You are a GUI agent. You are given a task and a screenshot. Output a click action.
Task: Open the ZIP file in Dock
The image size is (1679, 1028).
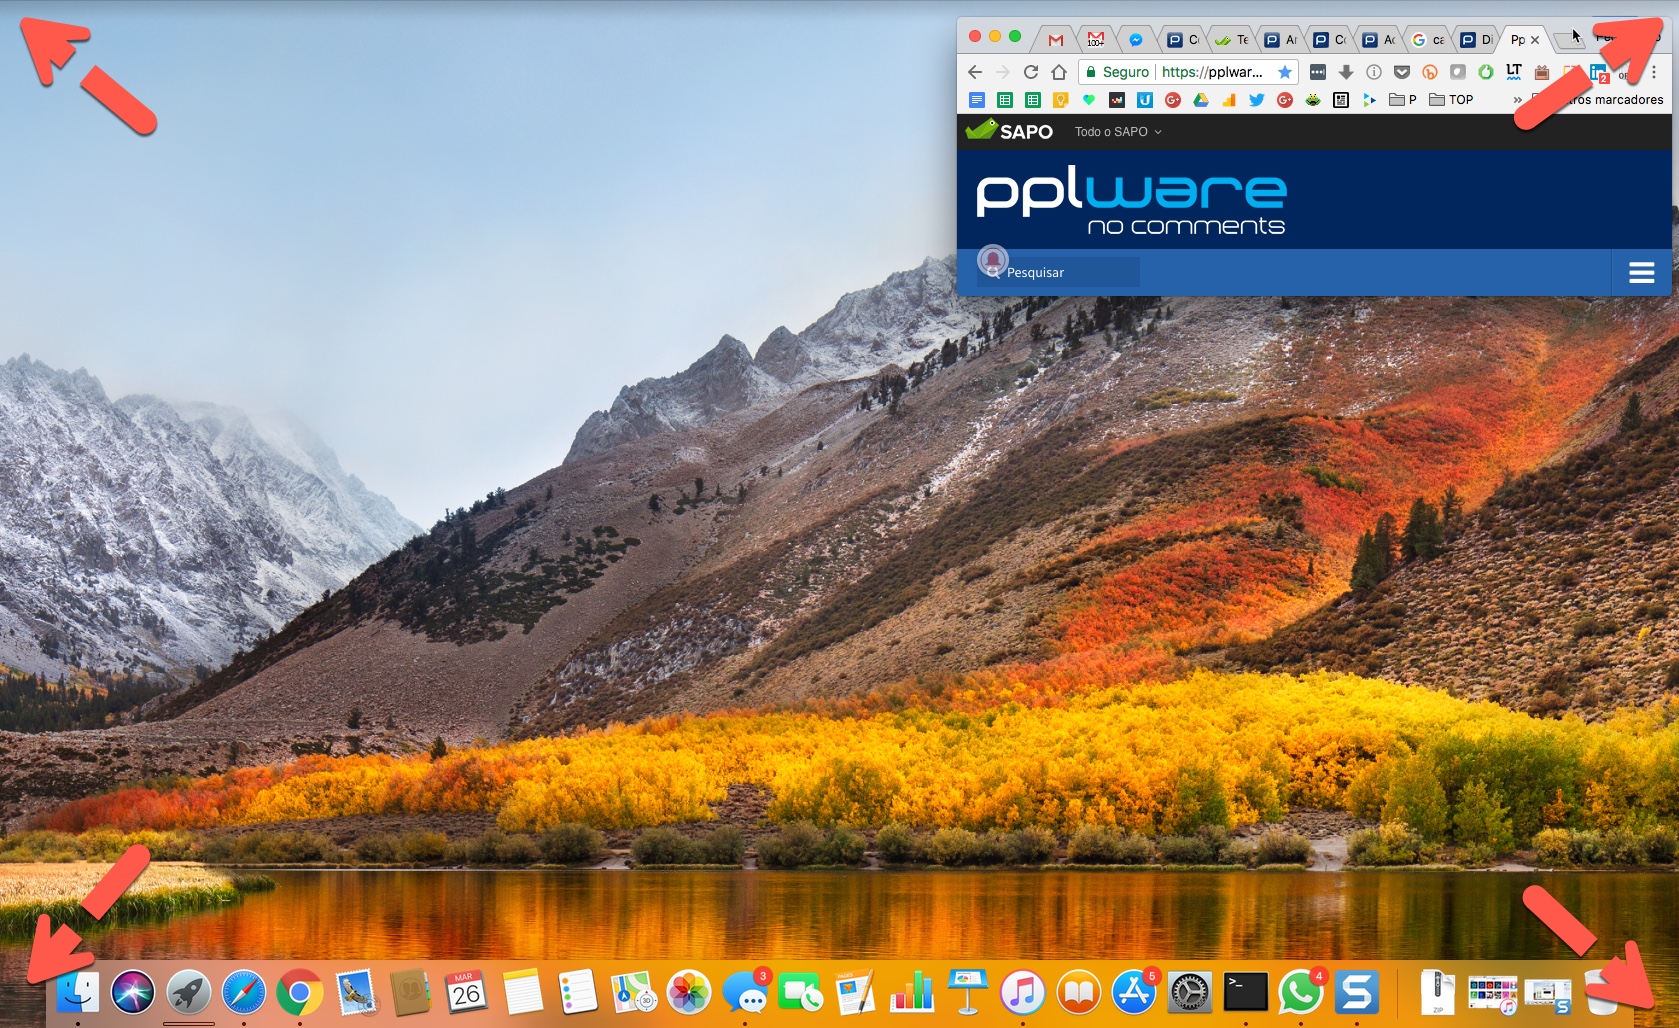(x=1437, y=993)
